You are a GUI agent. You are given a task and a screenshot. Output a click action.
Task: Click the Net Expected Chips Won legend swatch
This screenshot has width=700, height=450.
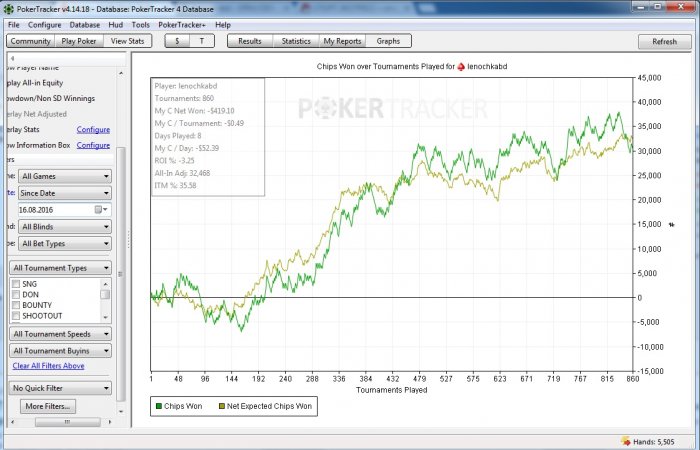221,406
